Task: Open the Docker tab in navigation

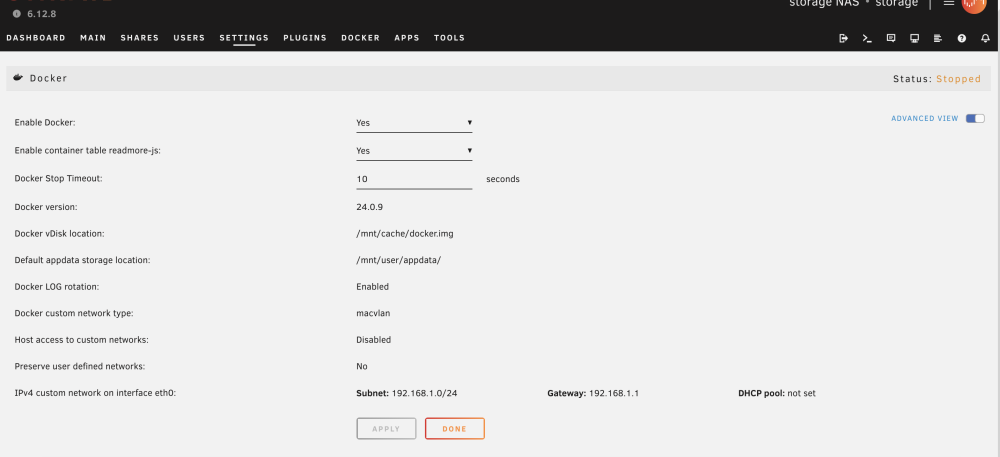Action: [x=360, y=38]
